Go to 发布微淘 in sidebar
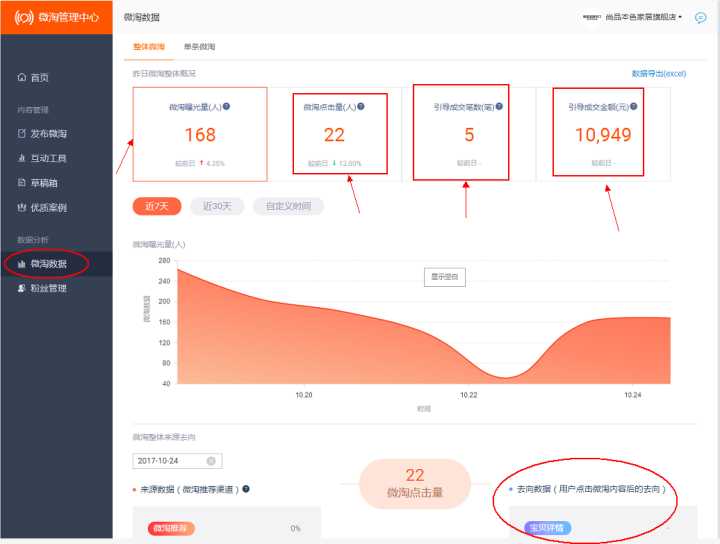This screenshot has height=544, width=720. 48,133
